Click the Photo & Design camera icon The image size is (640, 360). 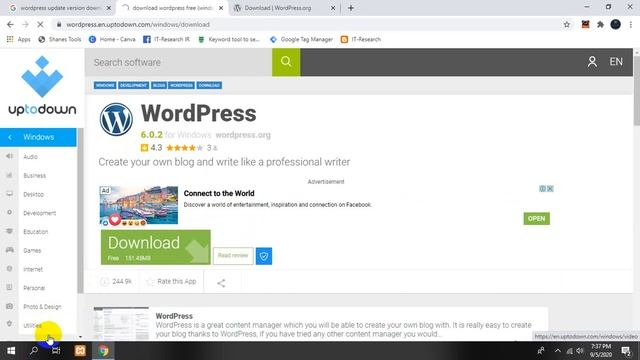click(x=9, y=306)
